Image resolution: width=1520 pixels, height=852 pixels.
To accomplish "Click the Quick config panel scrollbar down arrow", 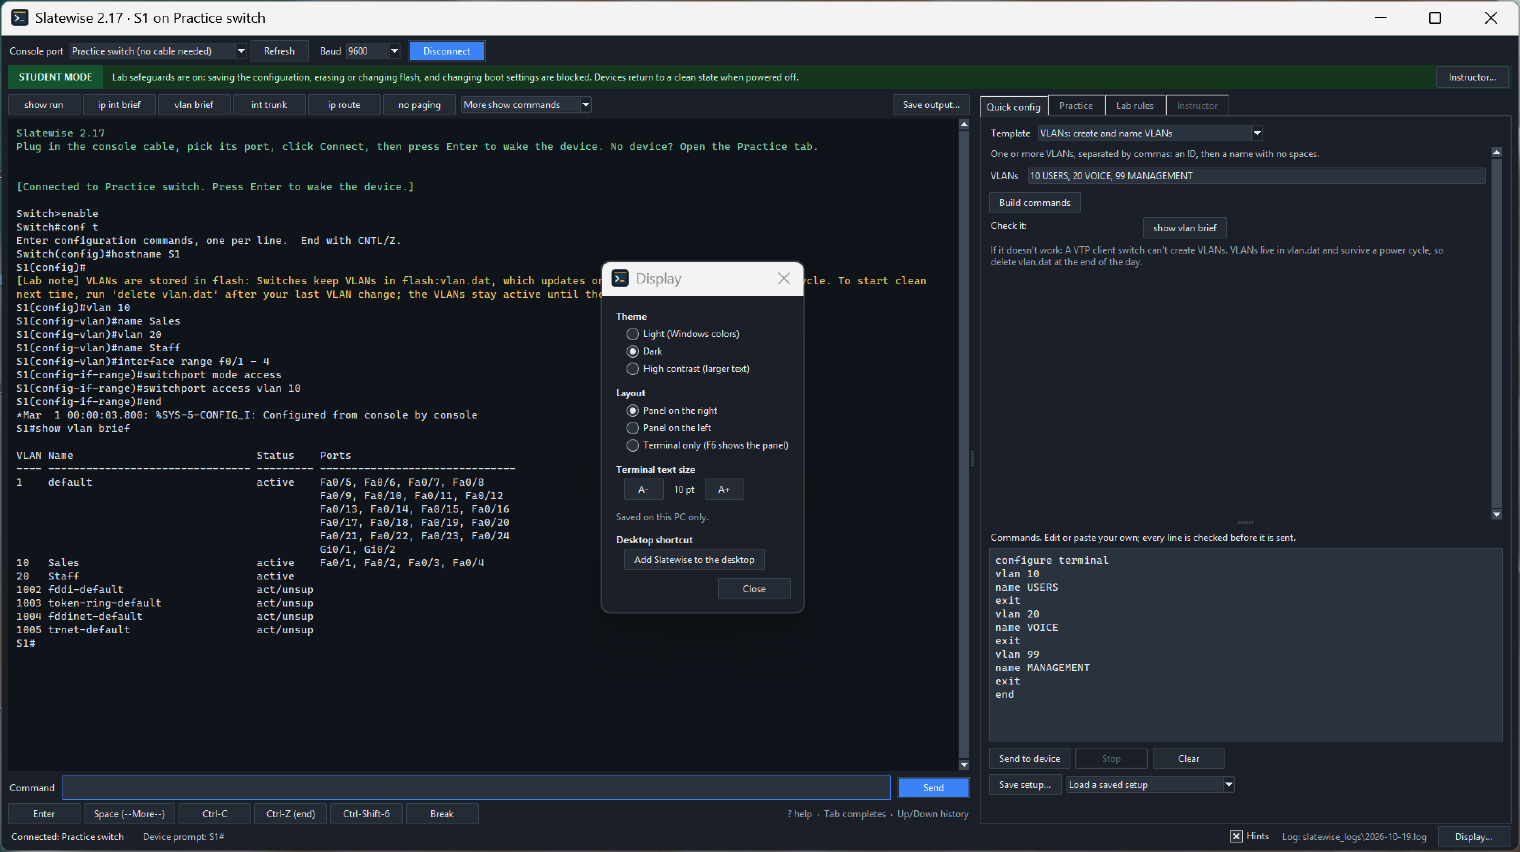I will (x=1497, y=515).
